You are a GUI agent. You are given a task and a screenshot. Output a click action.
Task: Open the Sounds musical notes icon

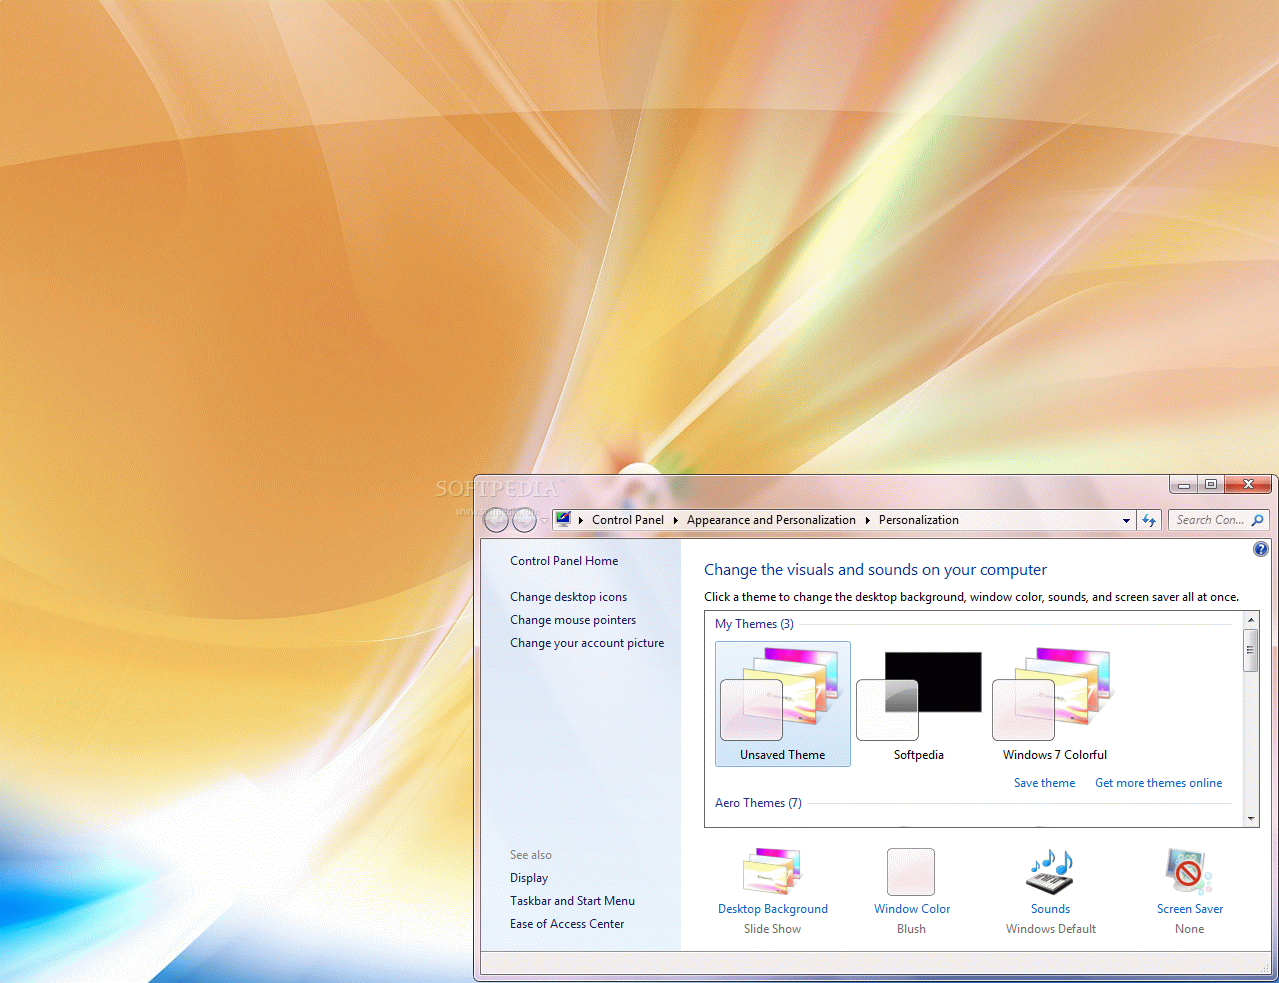point(1050,871)
